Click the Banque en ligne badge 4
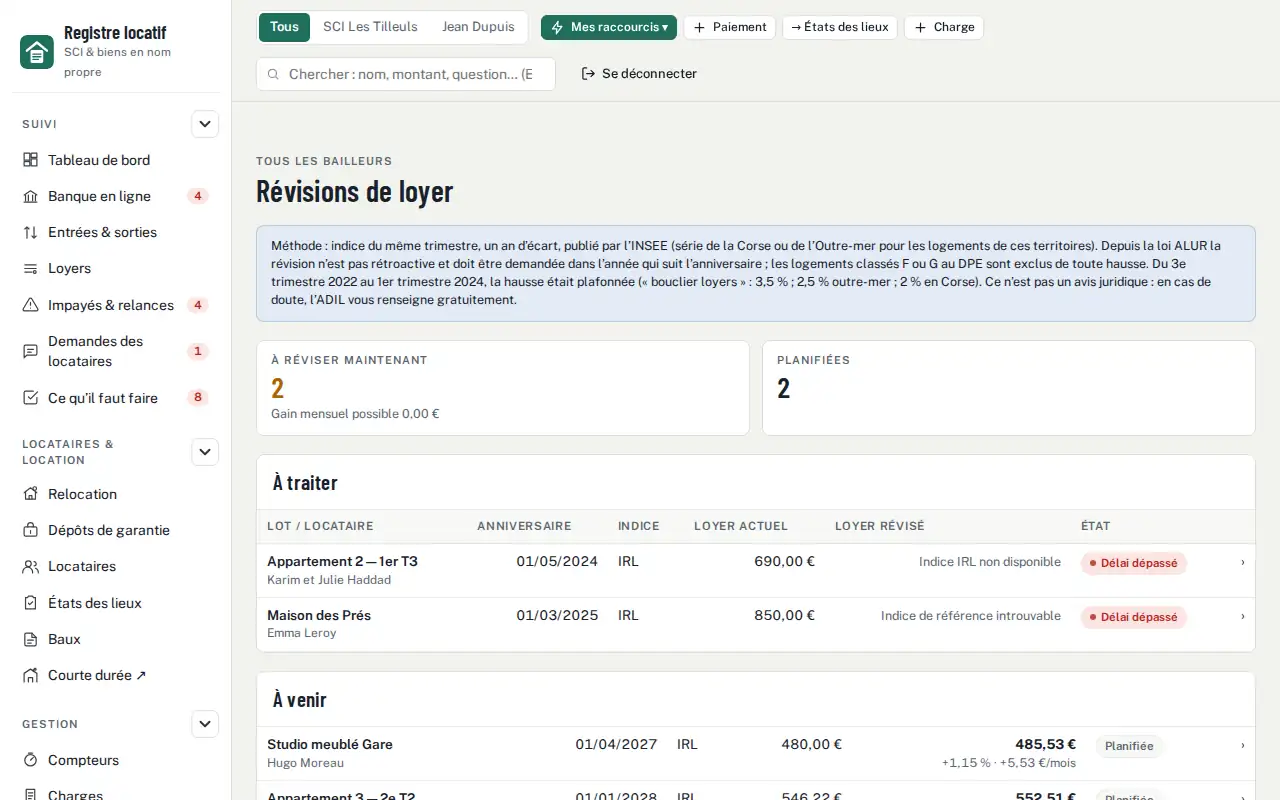This screenshot has width=1280, height=800. pyautogui.click(x=198, y=196)
